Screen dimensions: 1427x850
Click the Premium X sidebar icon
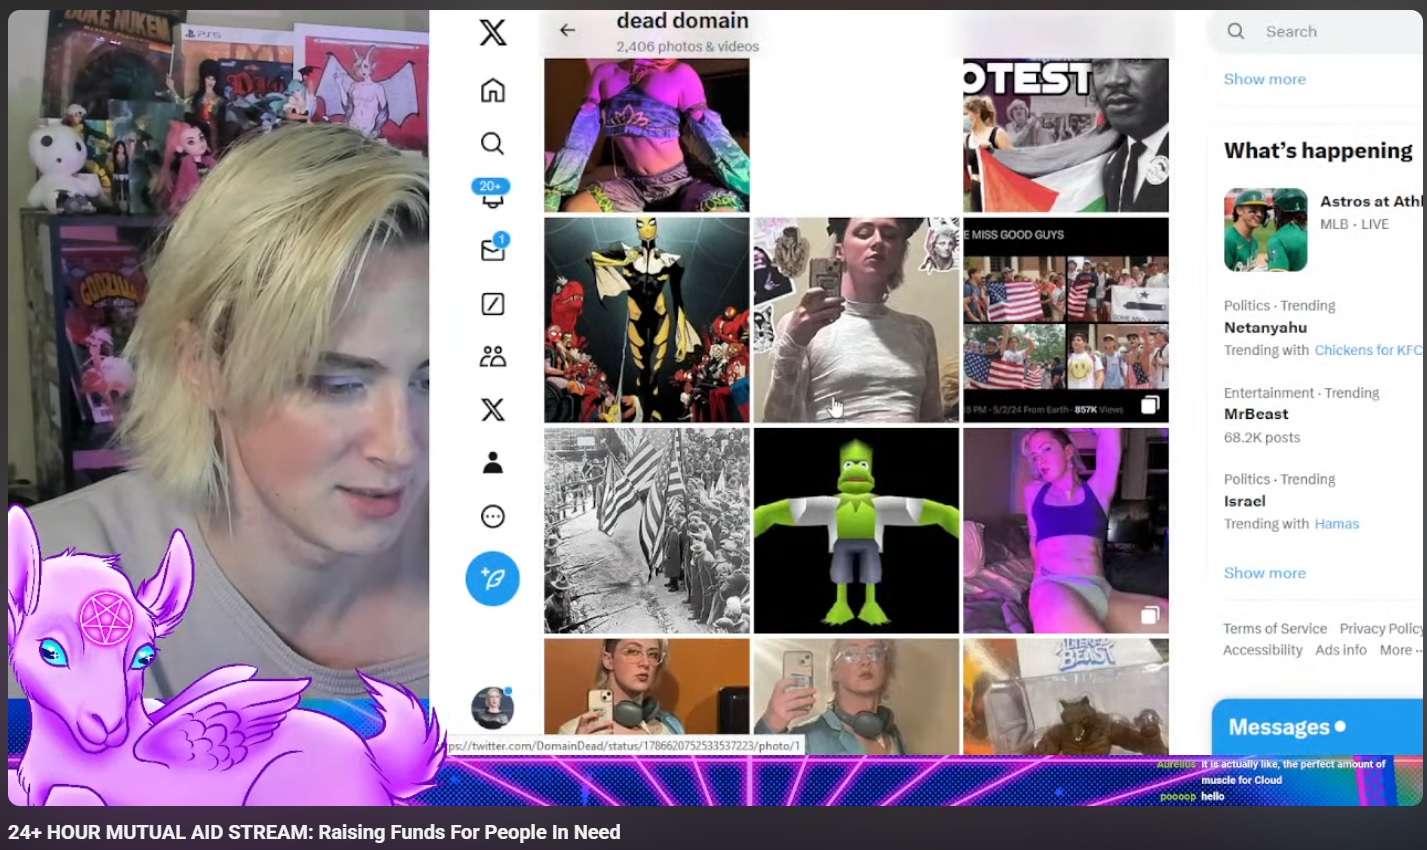click(492, 409)
